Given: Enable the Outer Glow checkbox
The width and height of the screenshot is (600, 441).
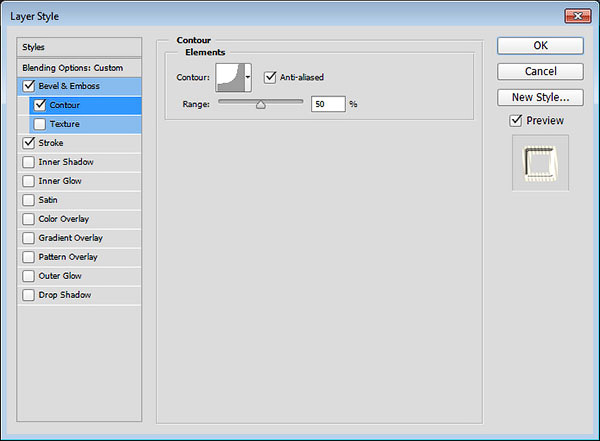Looking at the screenshot, I should (29, 276).
